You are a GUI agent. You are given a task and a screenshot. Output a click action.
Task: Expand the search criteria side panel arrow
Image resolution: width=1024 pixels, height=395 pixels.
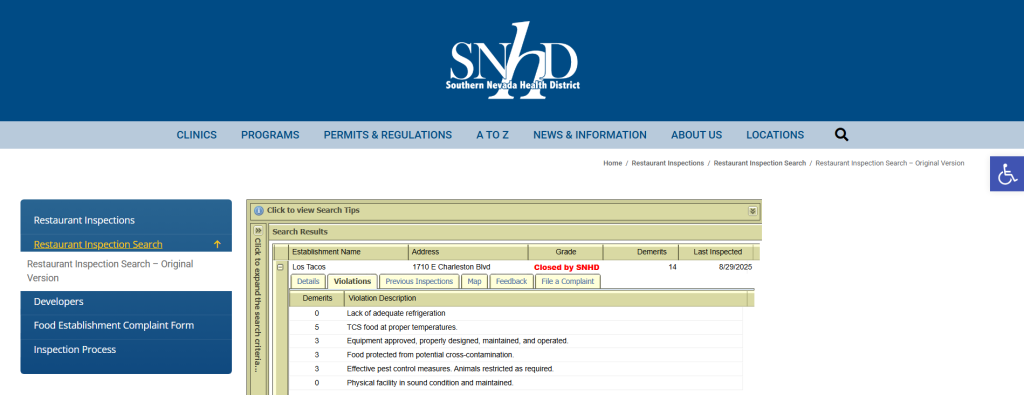(258, 231)
